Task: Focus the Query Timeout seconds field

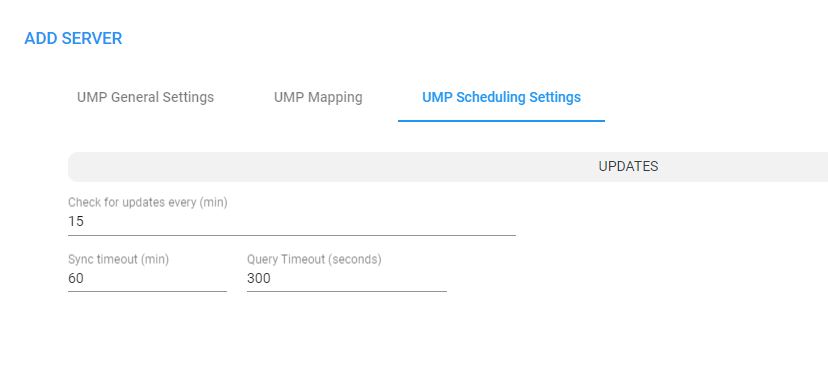Action: click(346, 278)
